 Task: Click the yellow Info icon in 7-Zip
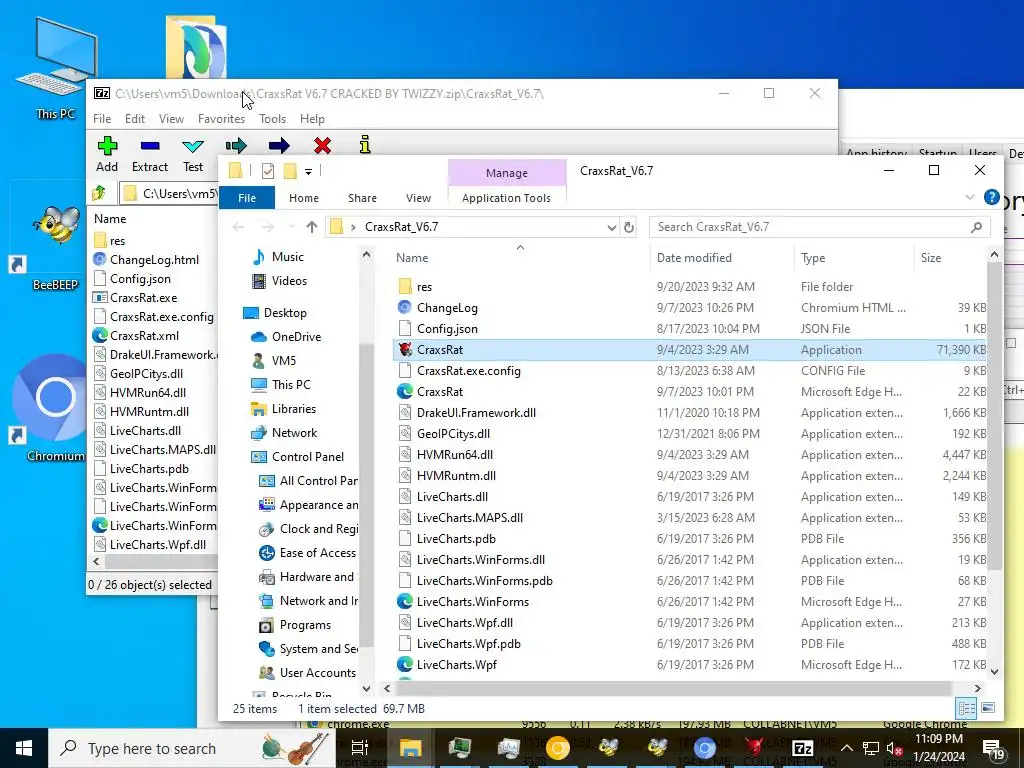(x=365, y=144)
